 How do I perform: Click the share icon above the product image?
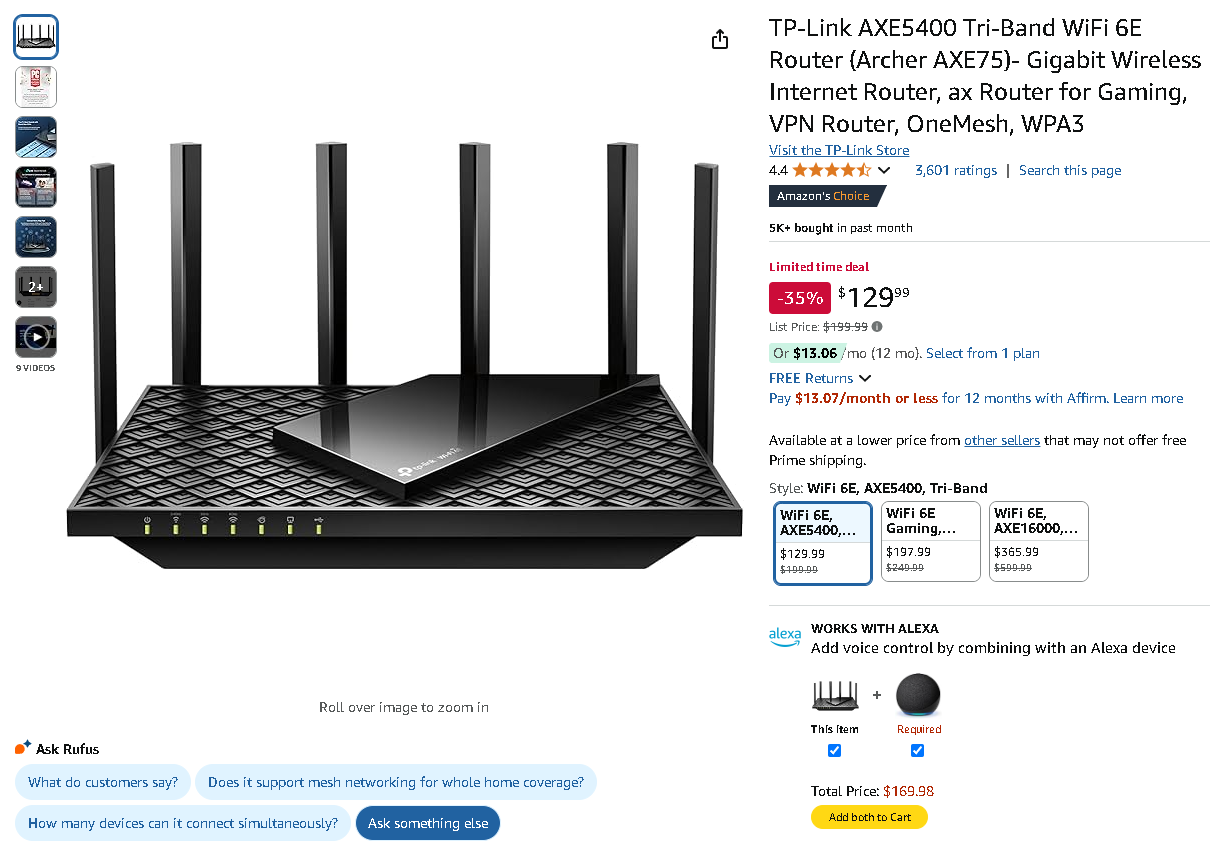[x=720, y=39]
